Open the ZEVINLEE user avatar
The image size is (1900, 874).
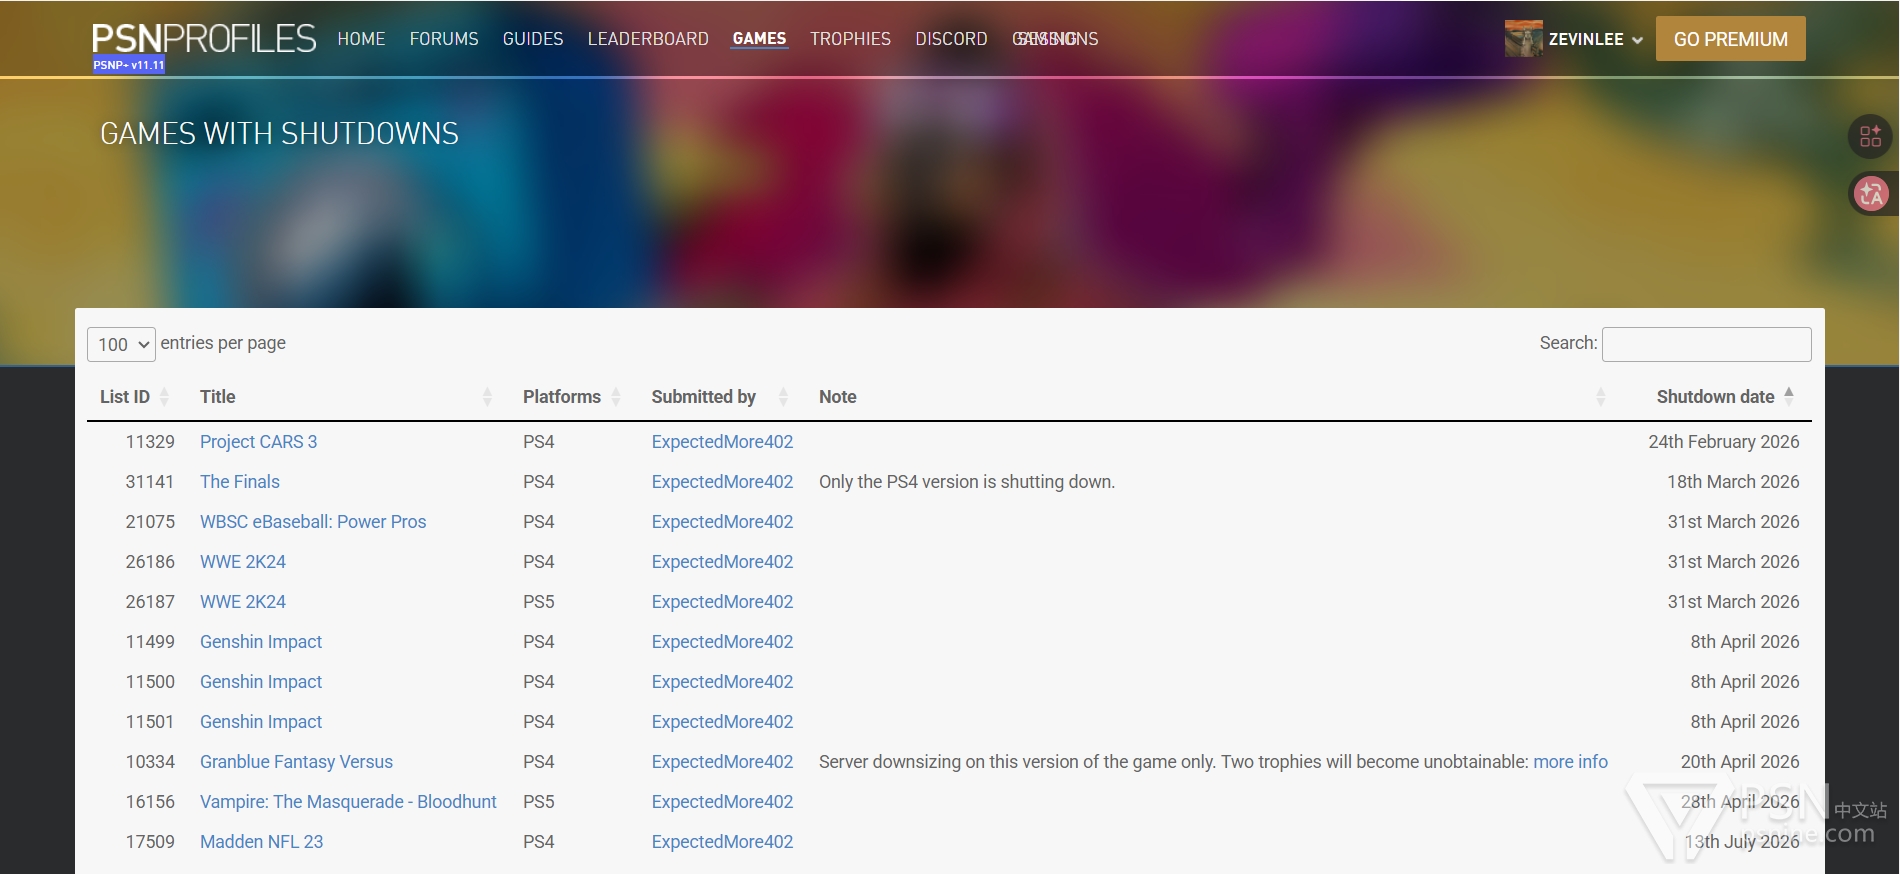point(1523,39)
